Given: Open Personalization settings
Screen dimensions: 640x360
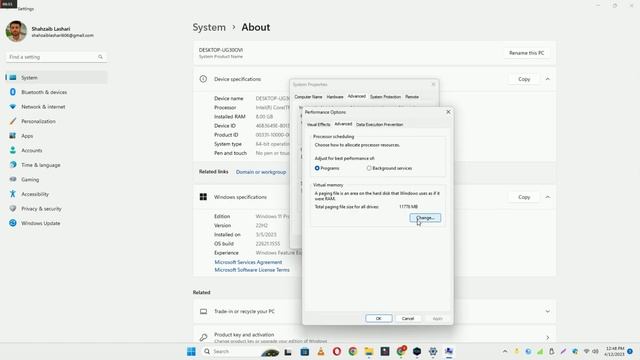Looking at the screenshot, I should pos(56,121).
